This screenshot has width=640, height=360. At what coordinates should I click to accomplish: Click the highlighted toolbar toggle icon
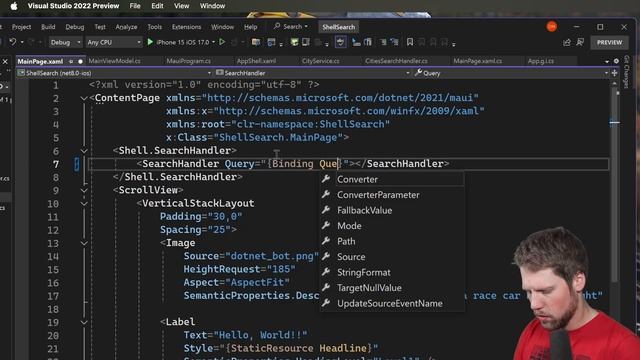[x=340, y=42]
